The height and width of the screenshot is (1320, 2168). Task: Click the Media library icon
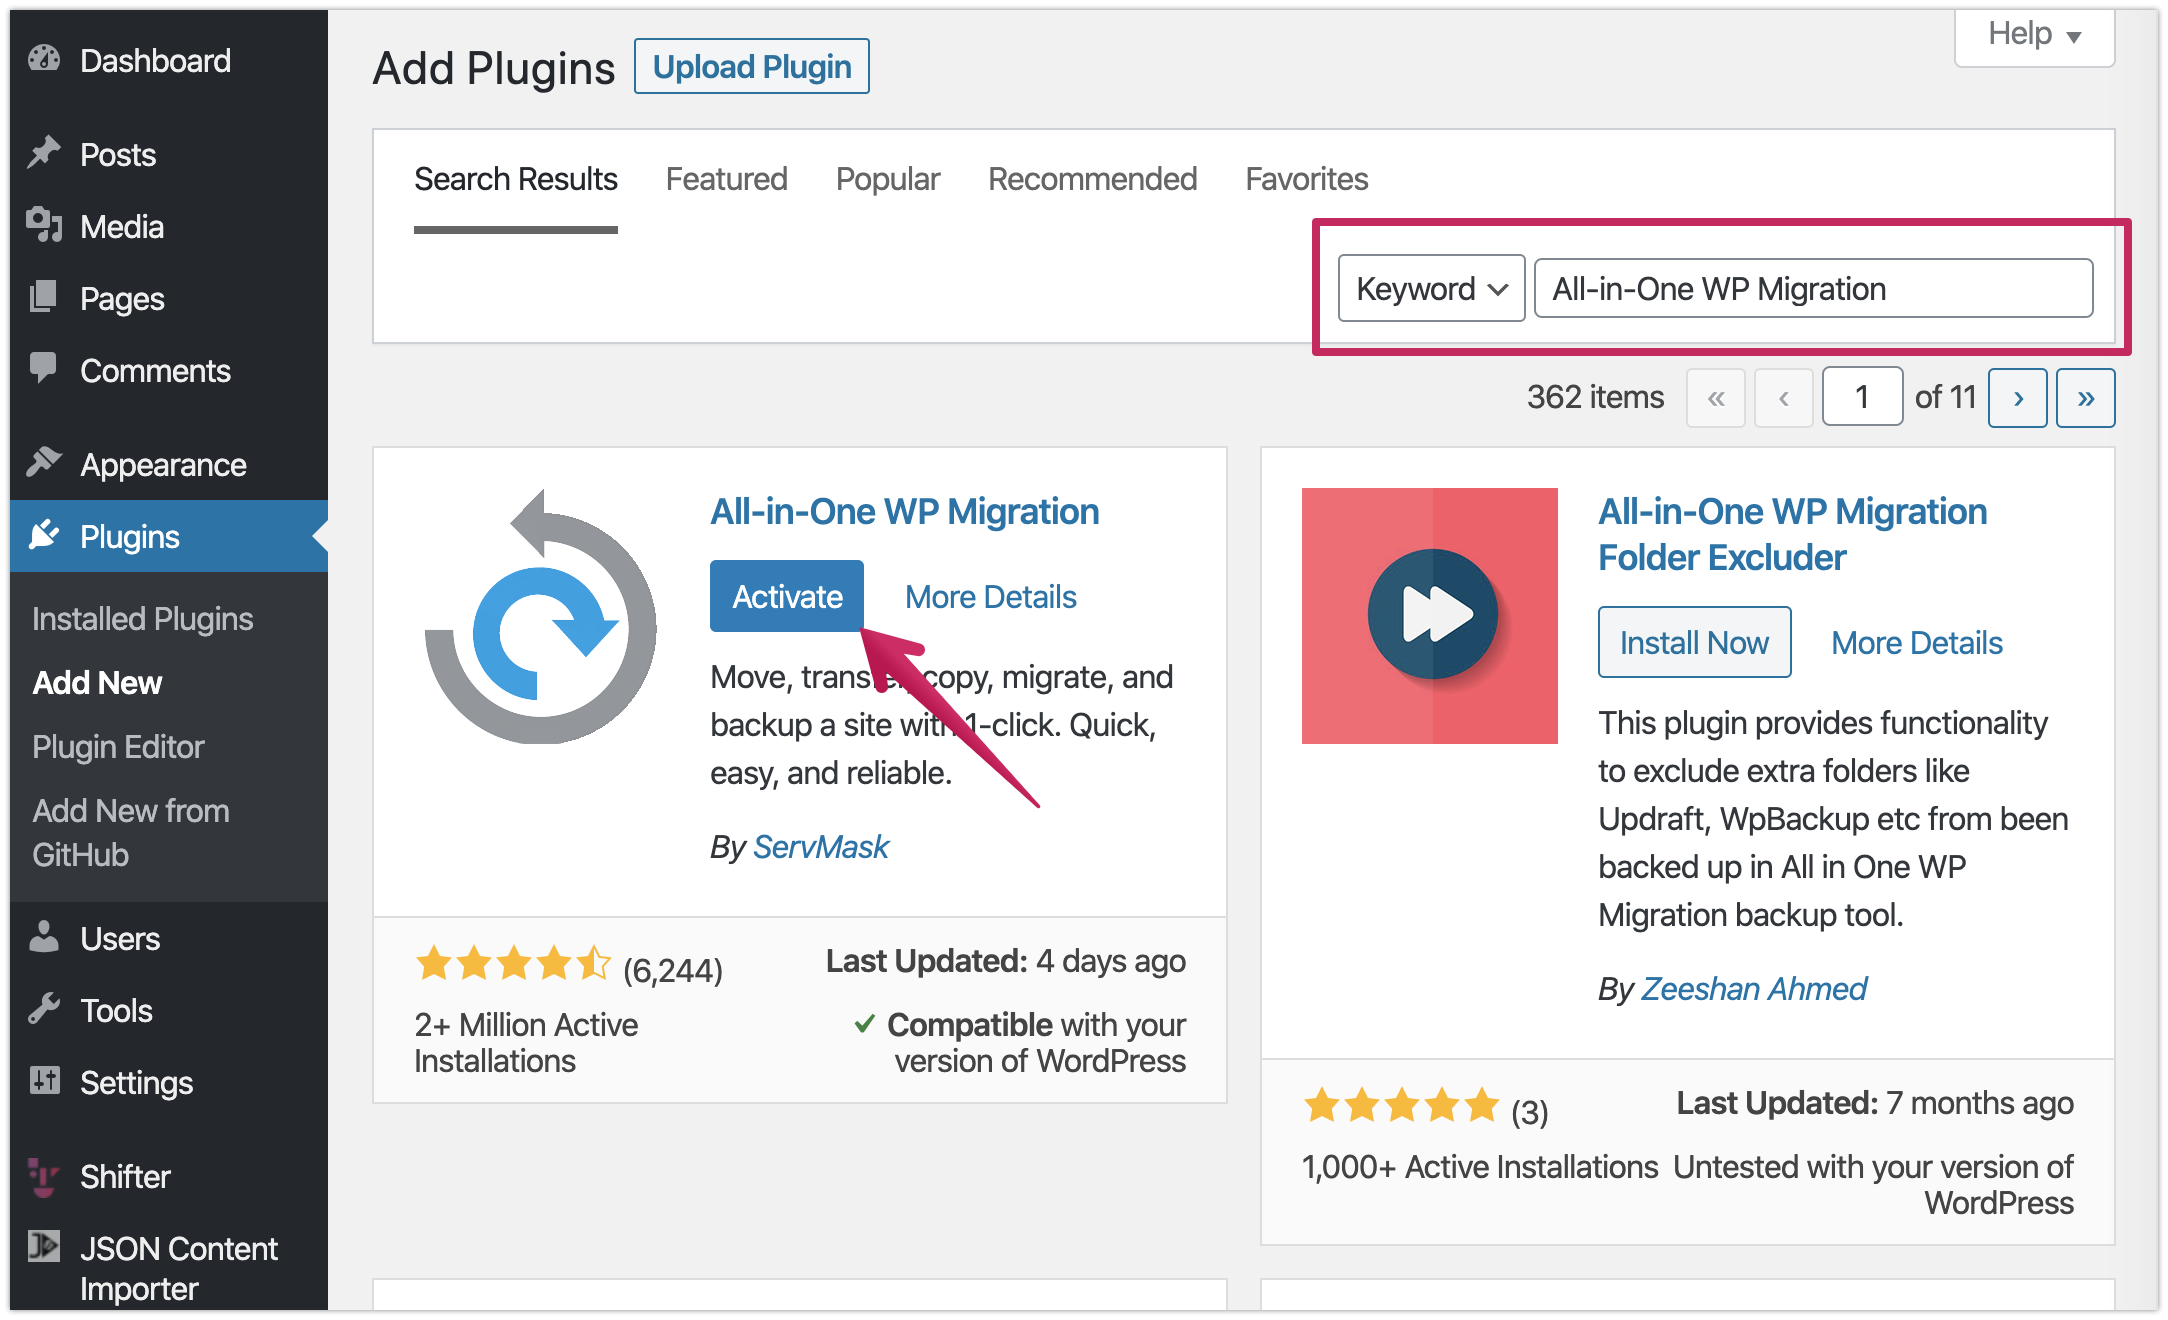44,225
